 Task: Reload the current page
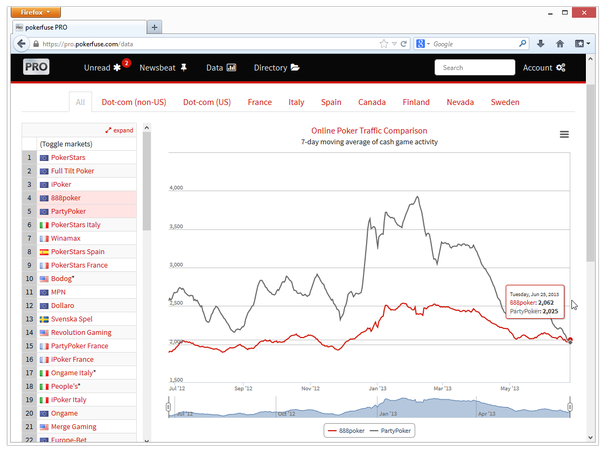(x=404, y=44)
